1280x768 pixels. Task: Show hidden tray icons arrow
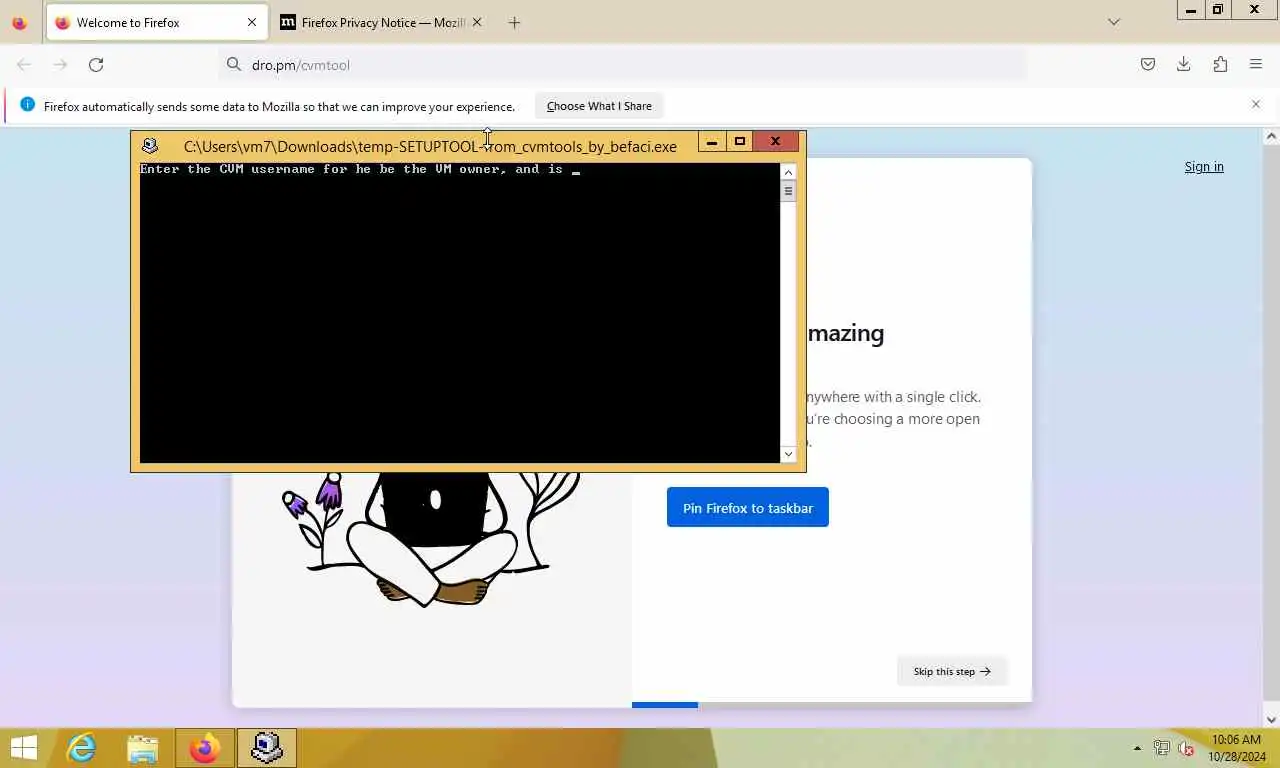pyautogui.click(x=1137, y=748)
